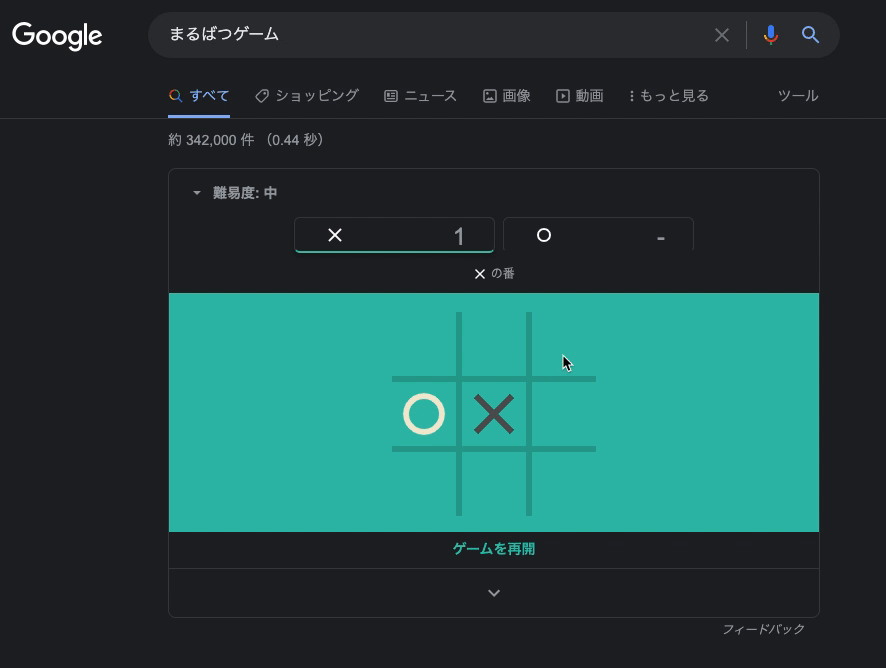Place a mark in the top-left cell

424,345
